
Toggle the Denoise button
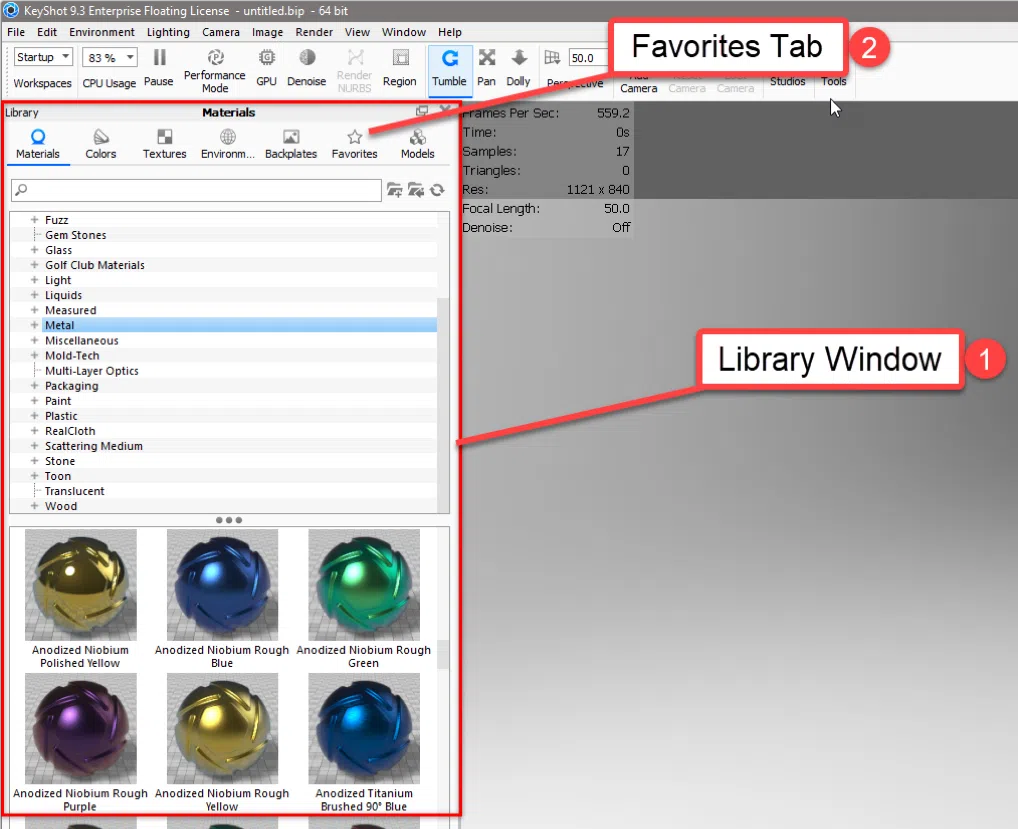point(306,68)
